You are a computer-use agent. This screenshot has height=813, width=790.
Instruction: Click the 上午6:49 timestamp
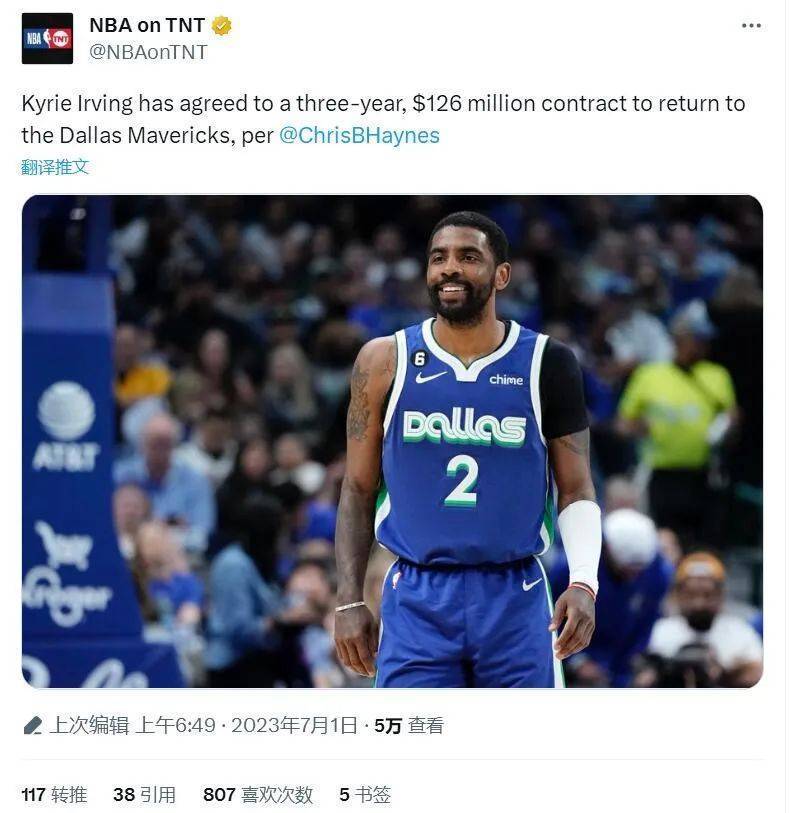click(x=175, y=725)
